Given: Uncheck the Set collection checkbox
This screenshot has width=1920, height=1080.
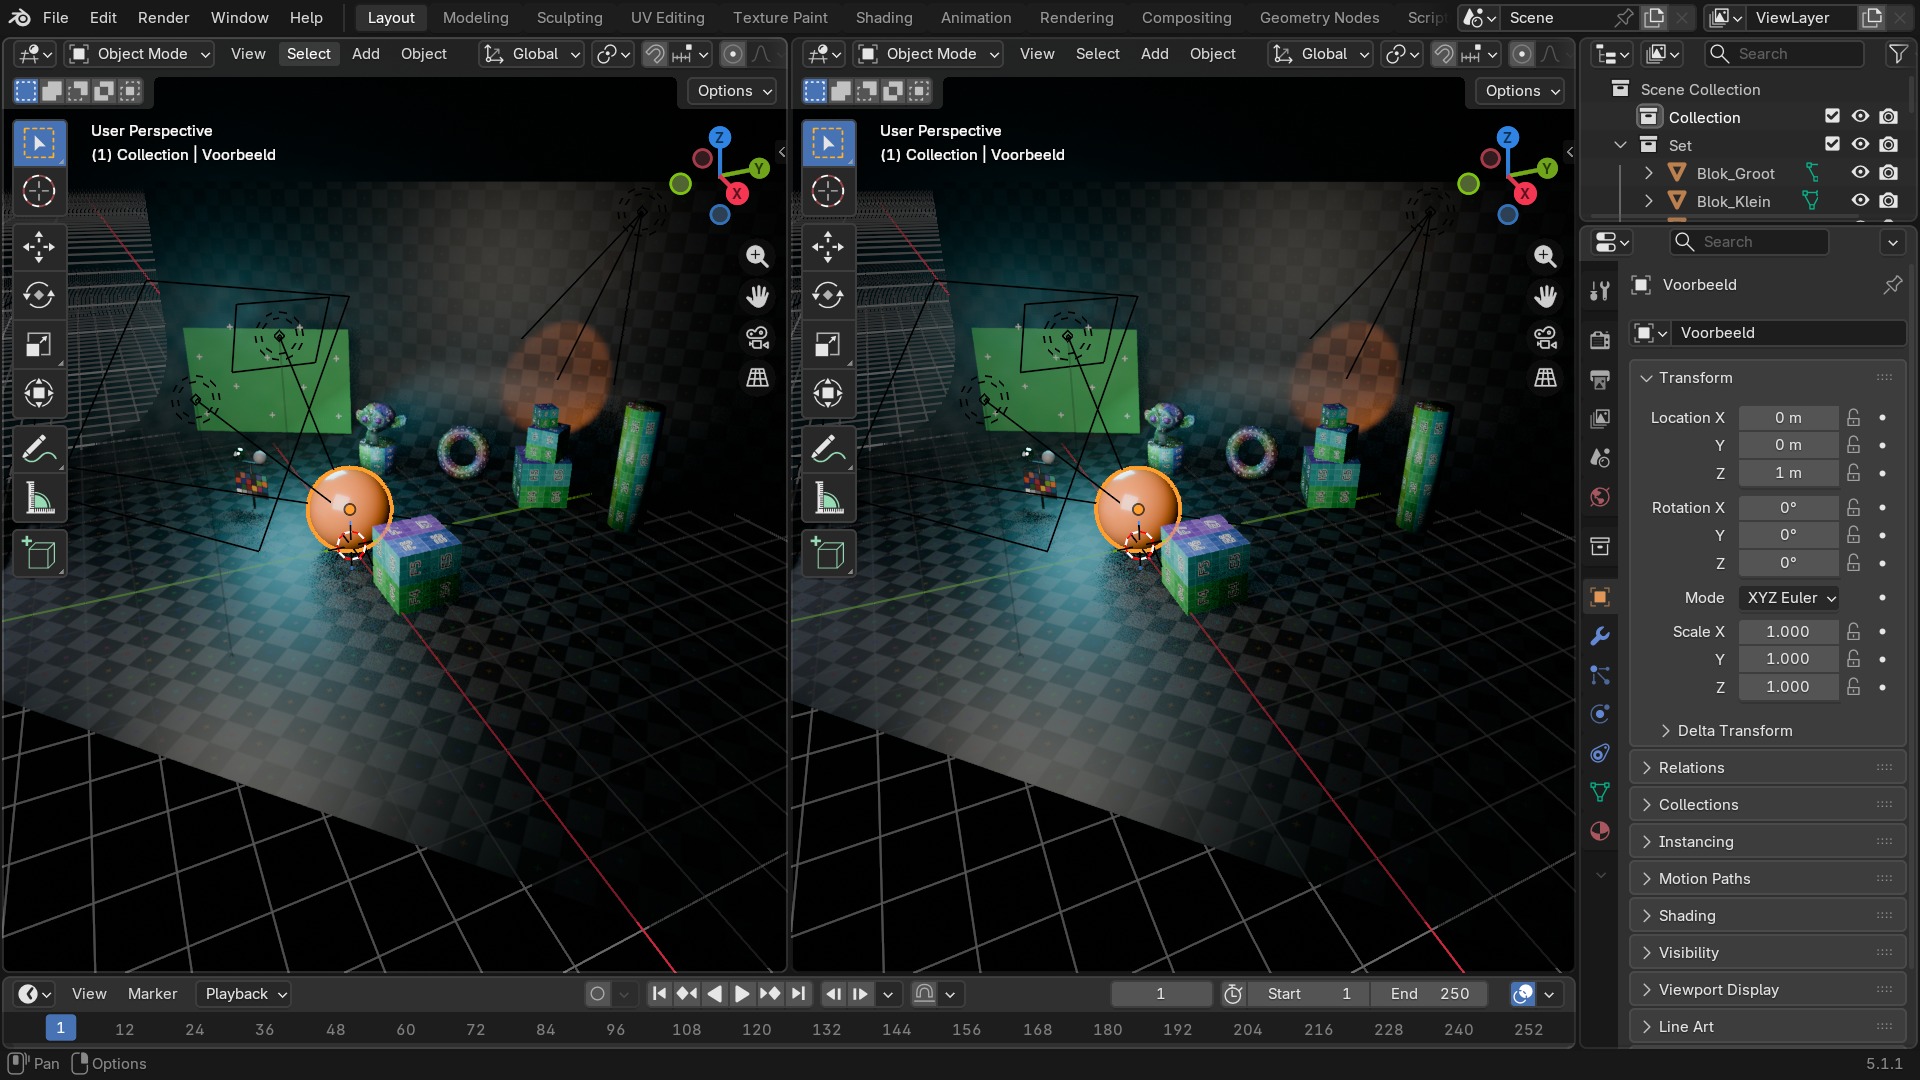Looking at the screenshot, I should coord(1832,145).
